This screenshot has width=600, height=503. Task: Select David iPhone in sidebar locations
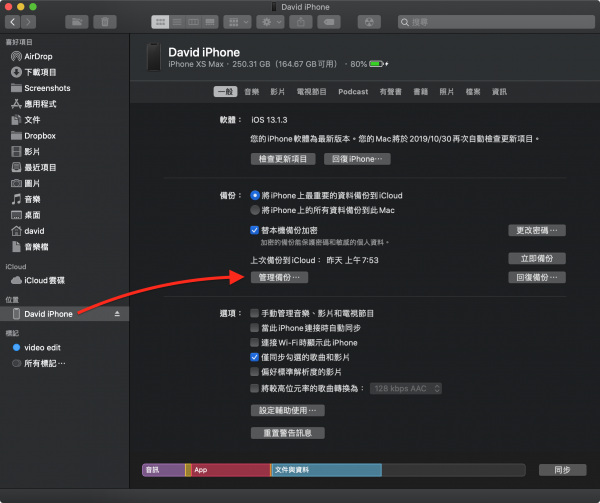[x=64, y=314]
